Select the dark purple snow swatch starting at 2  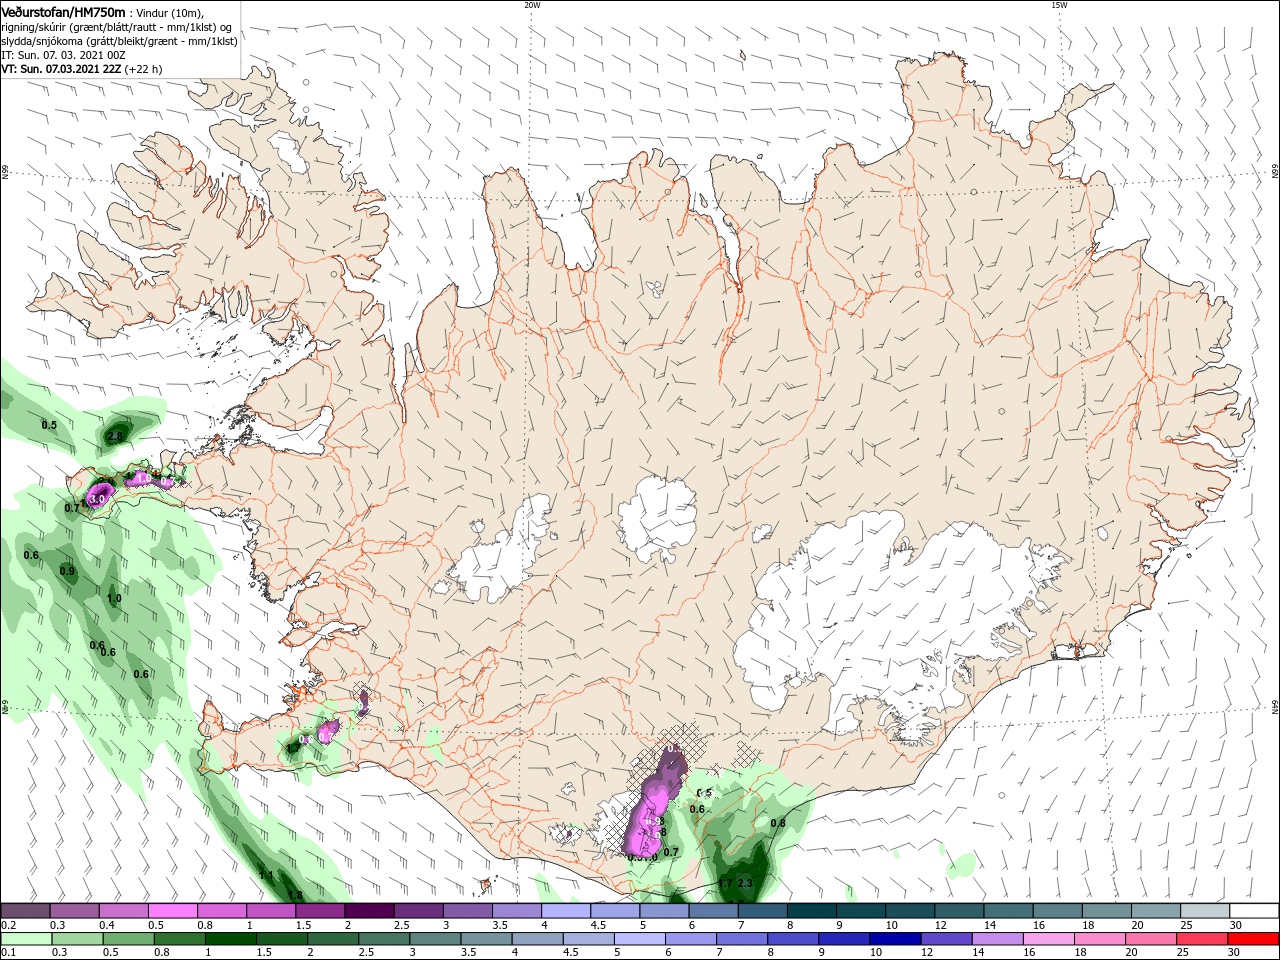pos(370,911)
